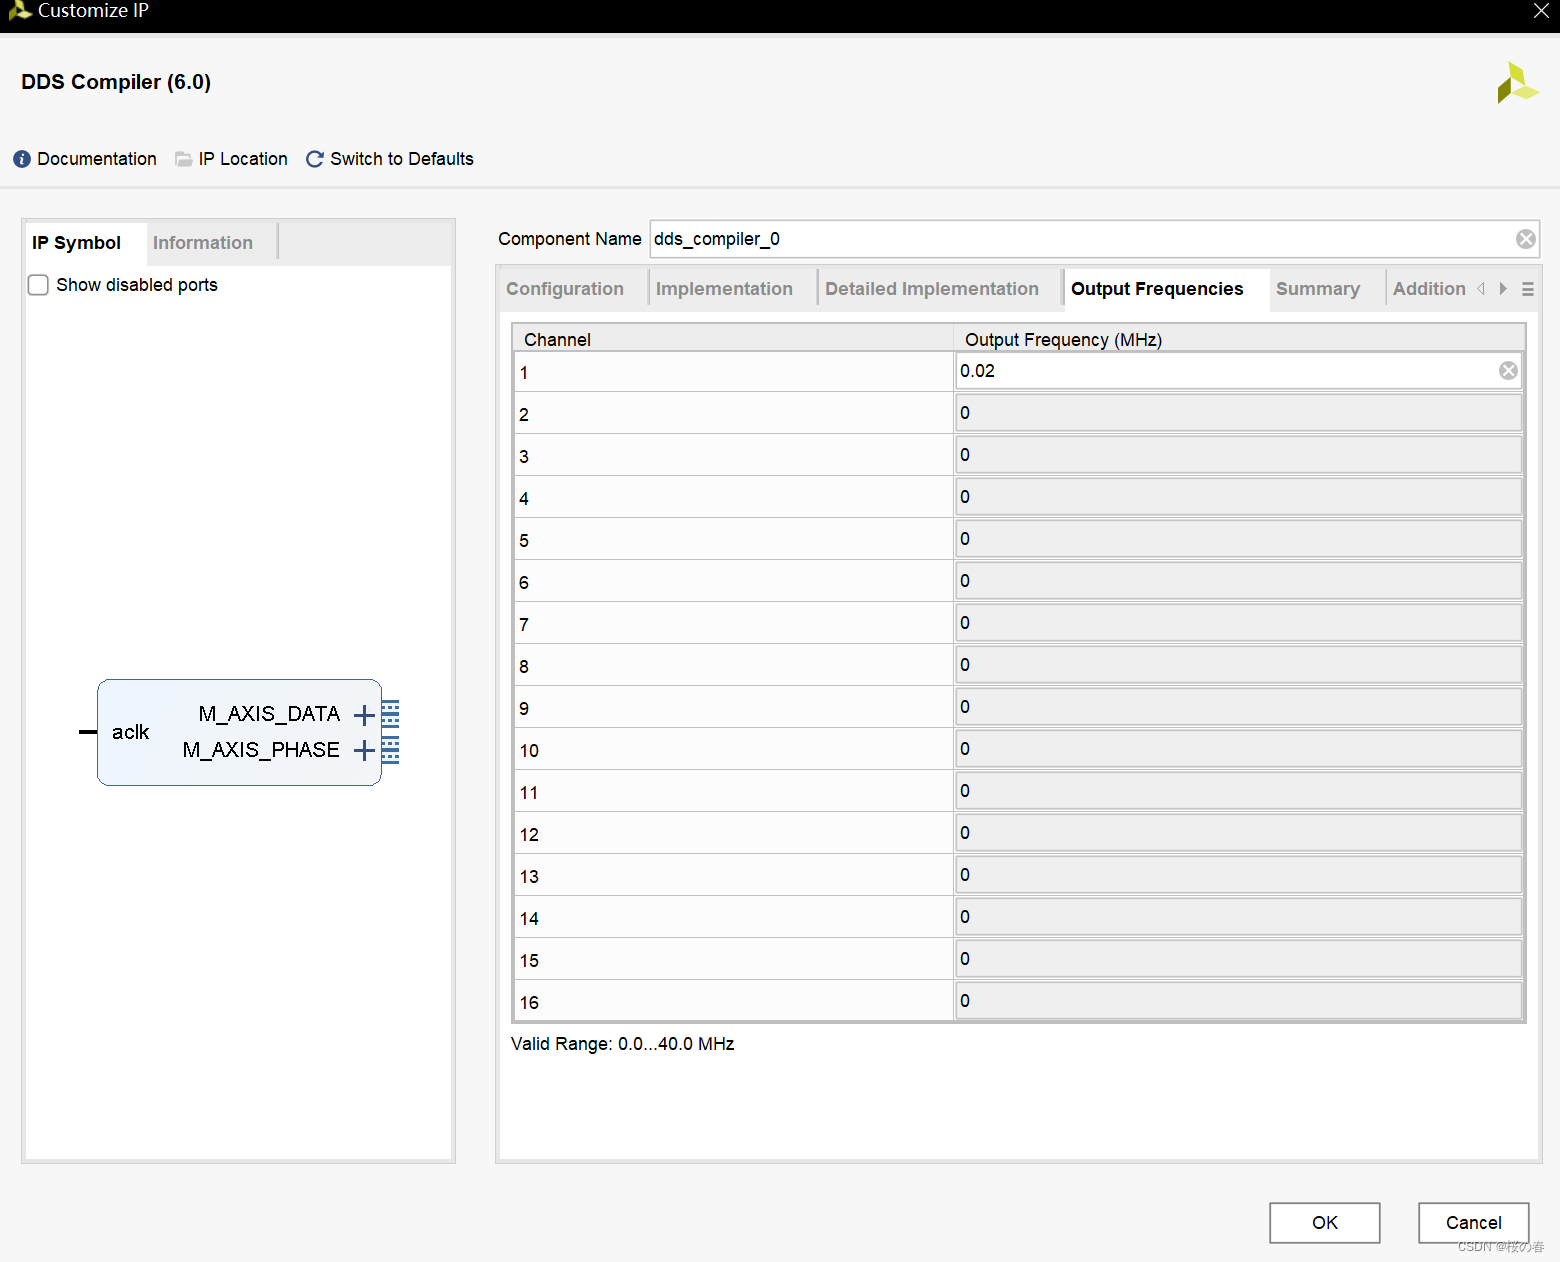Image resolution: width=1560 pixels, height=1262 pixels.
Task: Click the channel 11 frequency field
Action: (x=1239, y=791)
